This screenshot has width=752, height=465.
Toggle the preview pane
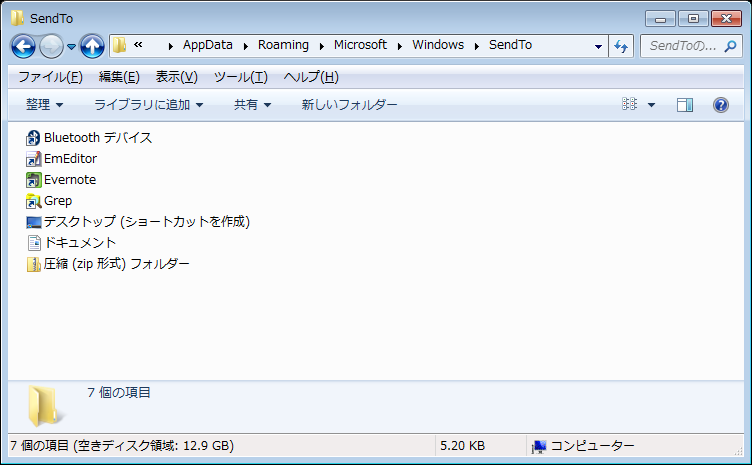(x=685, y=105)
